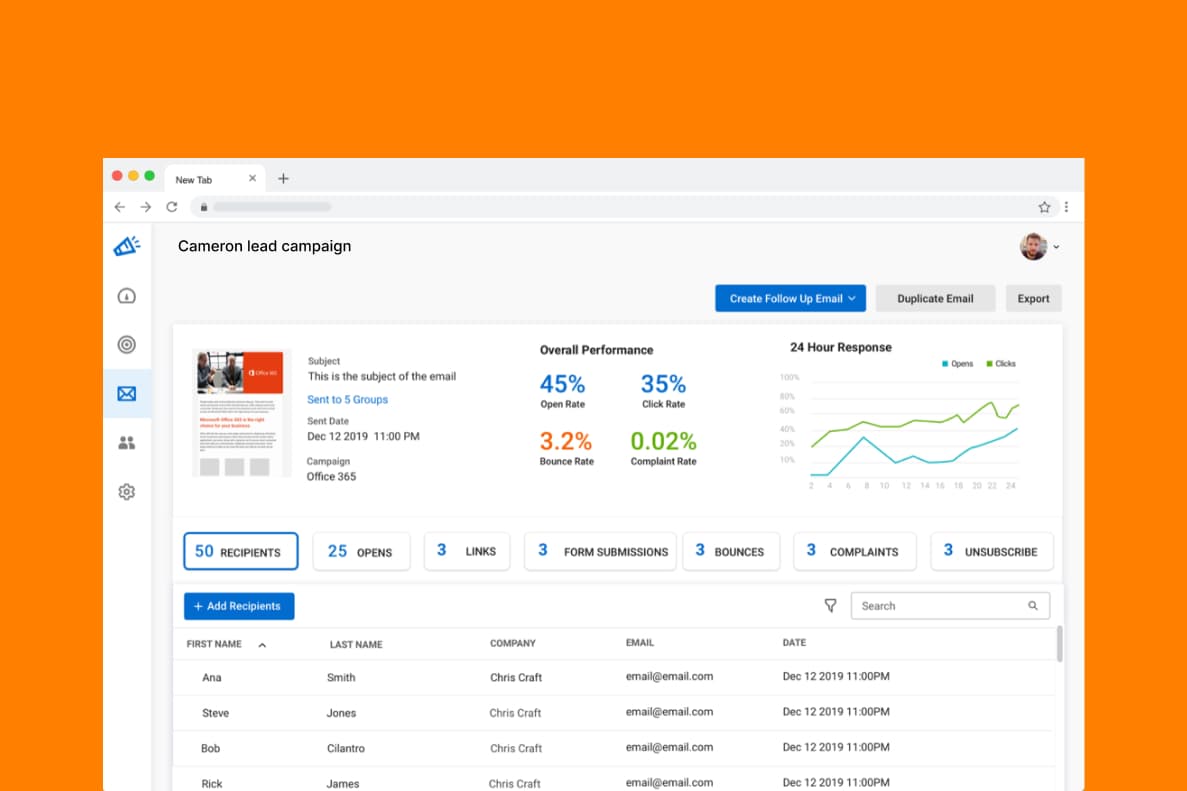Click the Last Name column header
The width and height of the screenshot is (1187, 791).
click(x=356, y=644)
